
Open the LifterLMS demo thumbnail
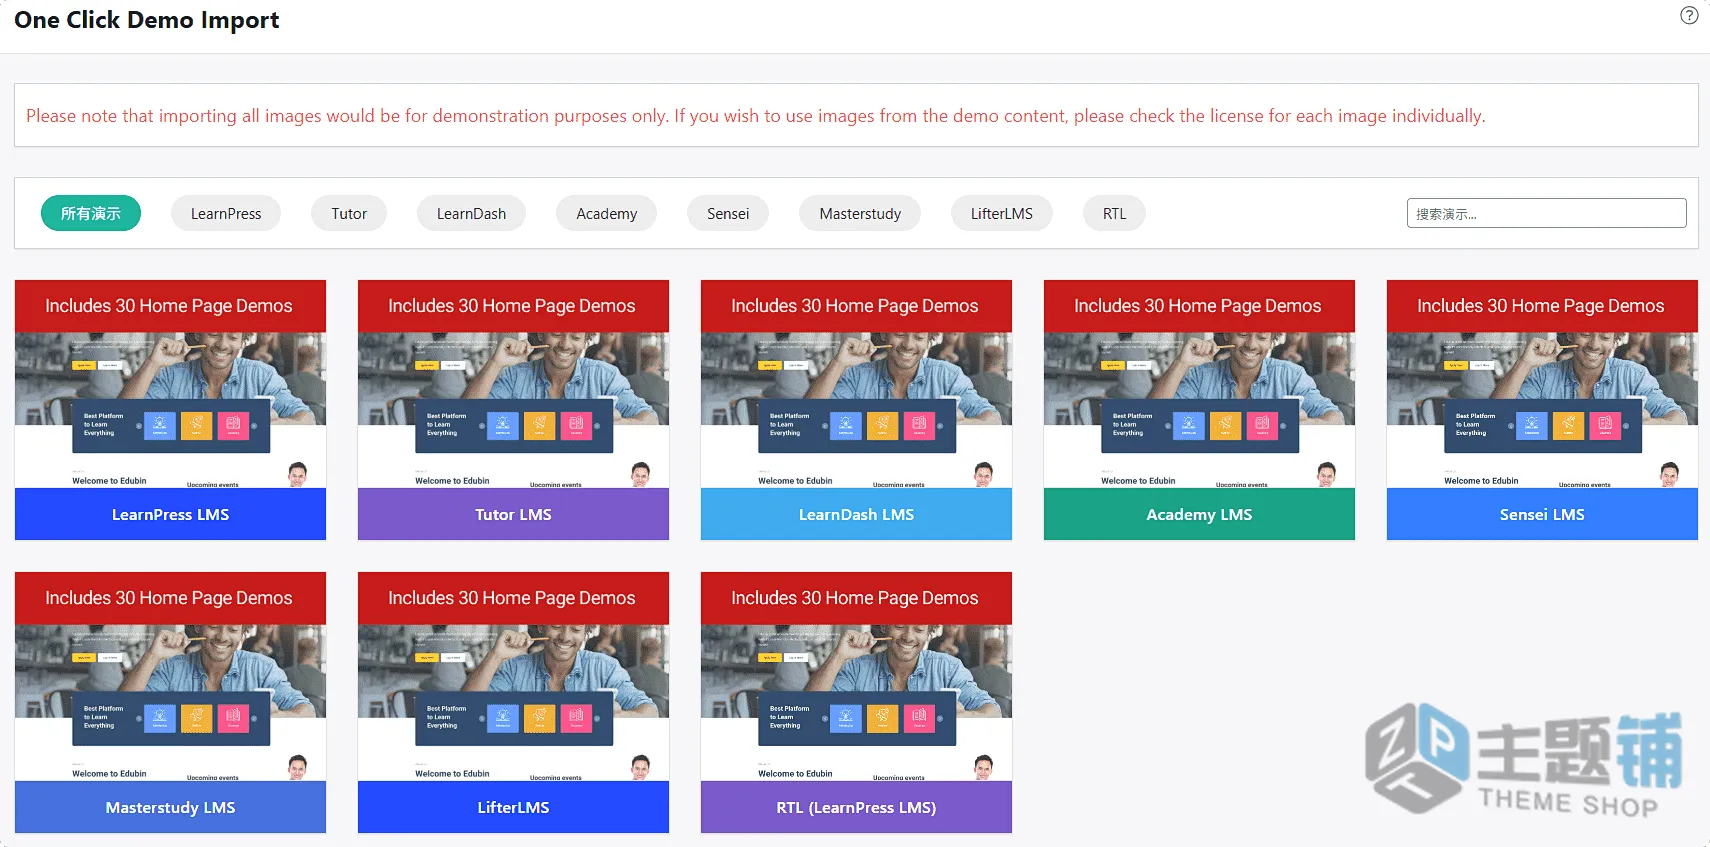click(513, 676)
